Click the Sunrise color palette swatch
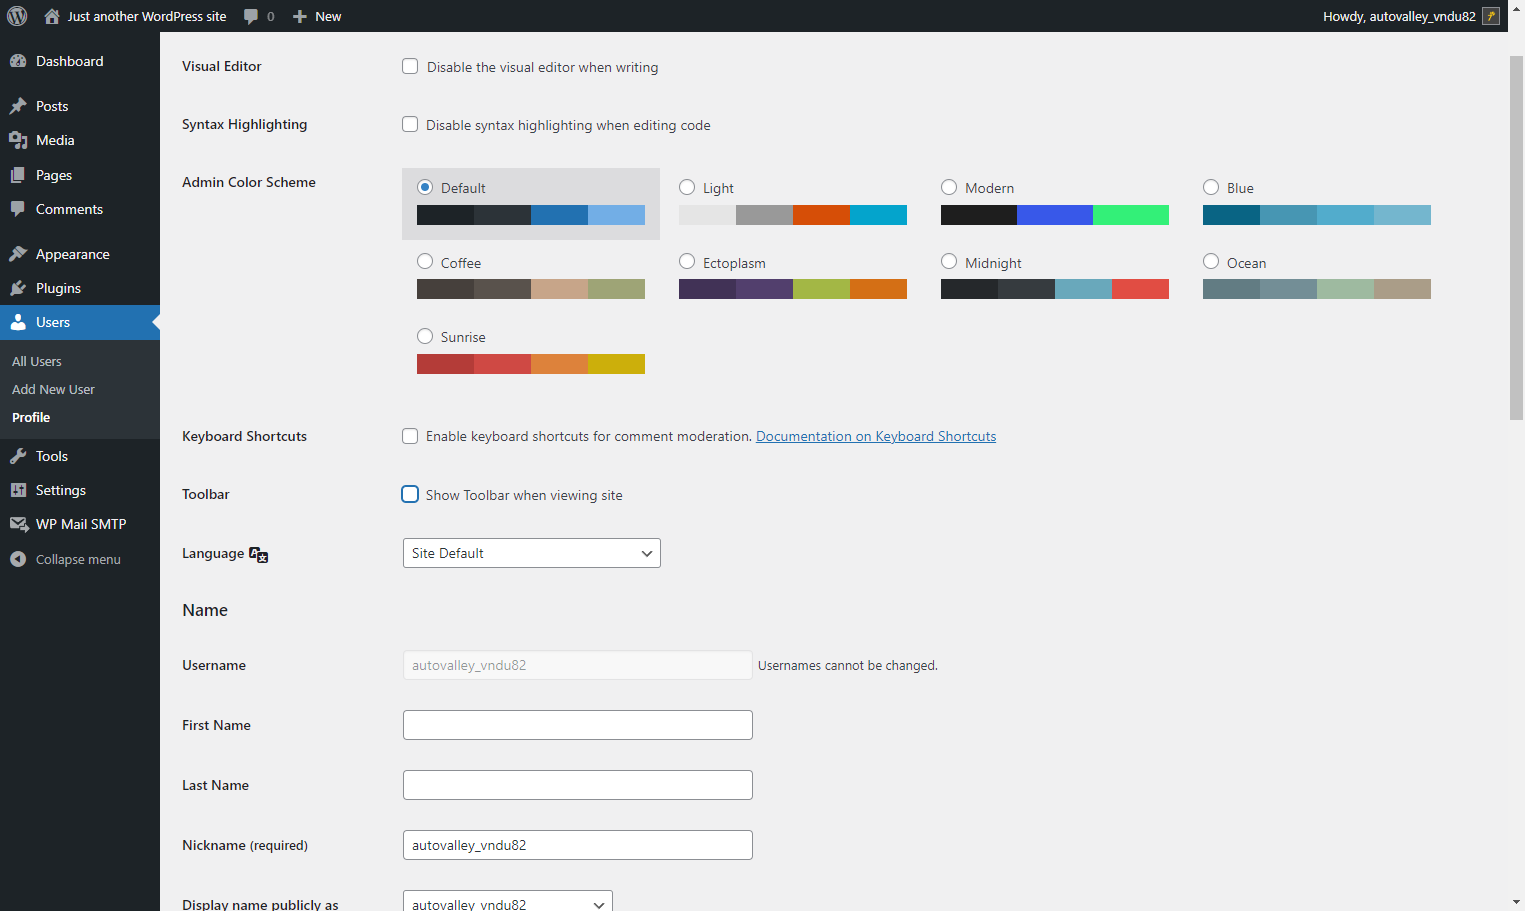 (x=531, y=364)
